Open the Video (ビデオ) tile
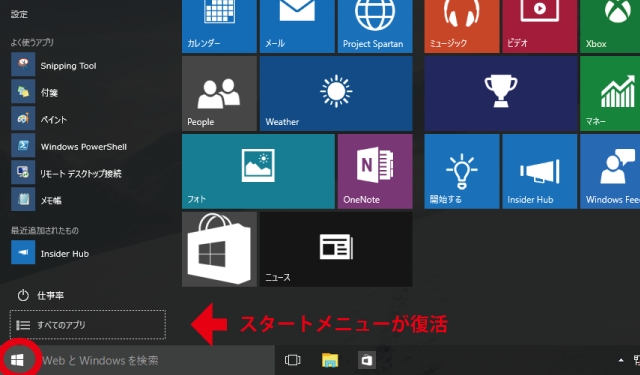 tap(540, 26)
